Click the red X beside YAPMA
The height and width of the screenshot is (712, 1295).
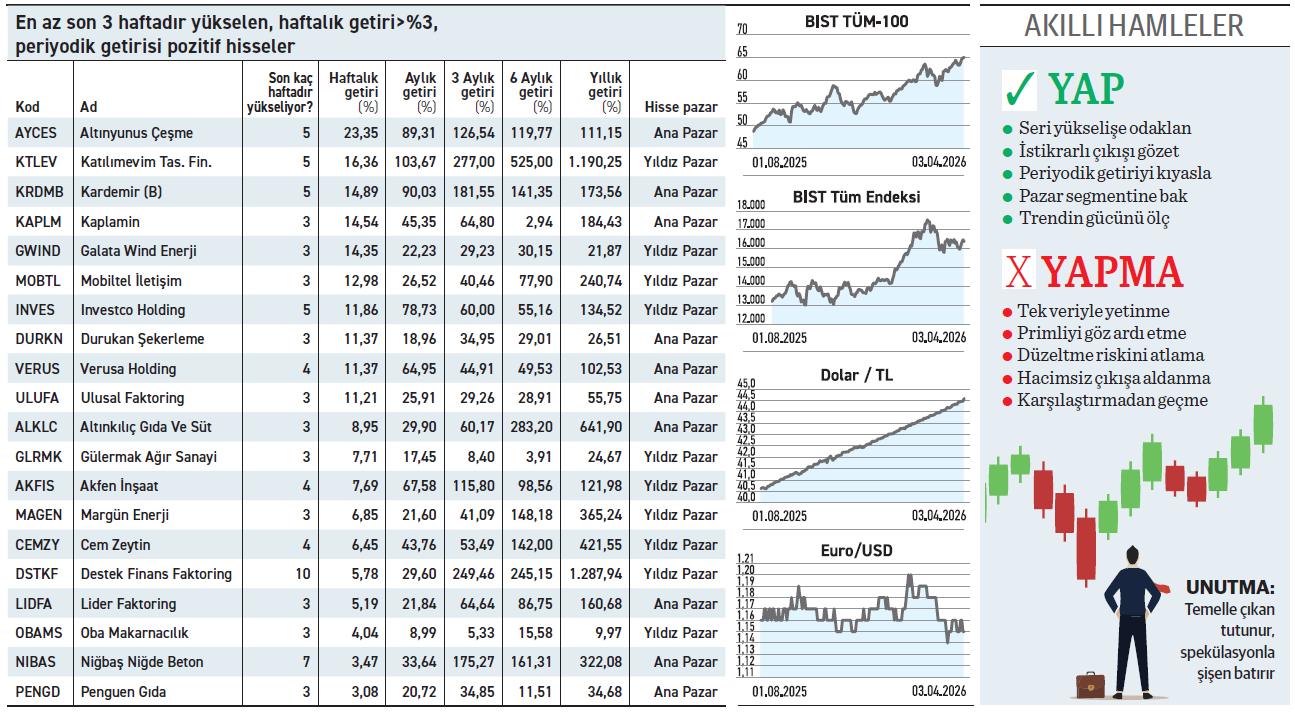[x=1018, y=272]
